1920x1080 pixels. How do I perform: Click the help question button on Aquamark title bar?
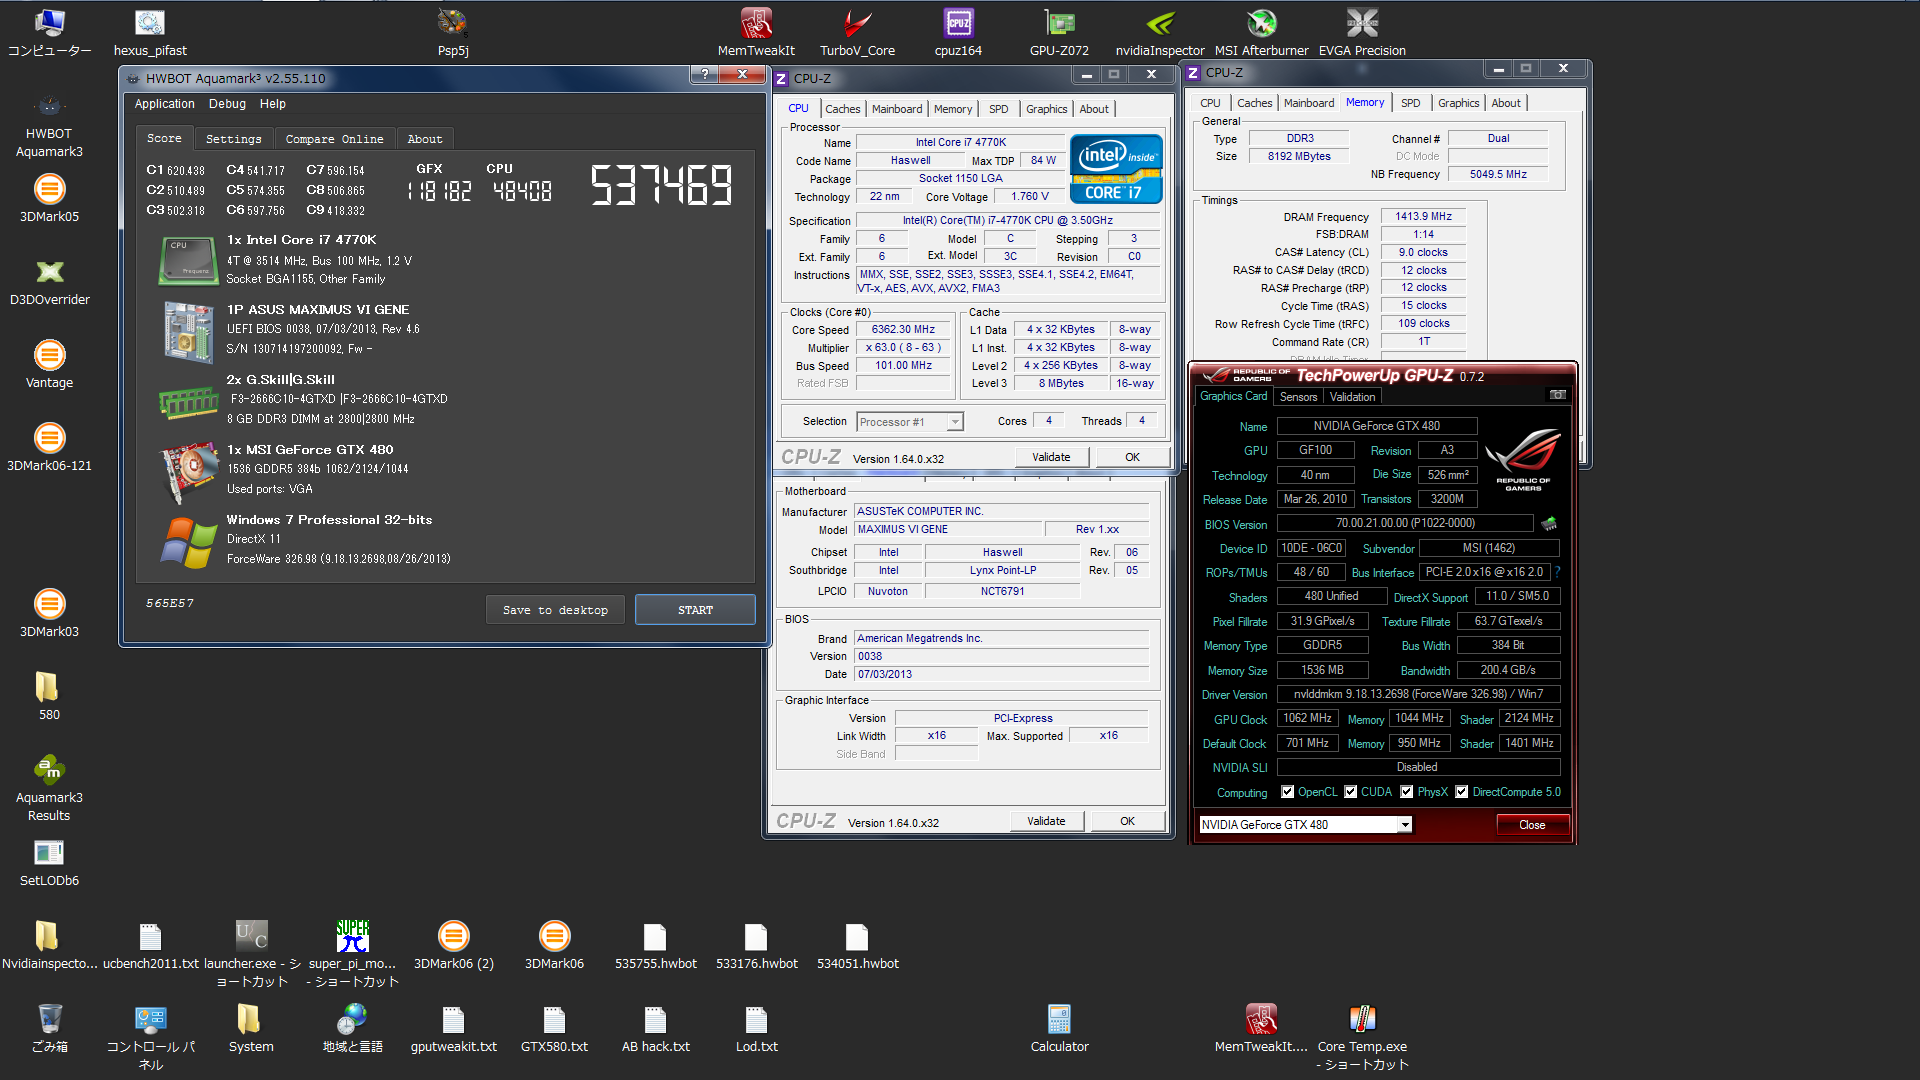pyautogui.click(x=704, y=74)
